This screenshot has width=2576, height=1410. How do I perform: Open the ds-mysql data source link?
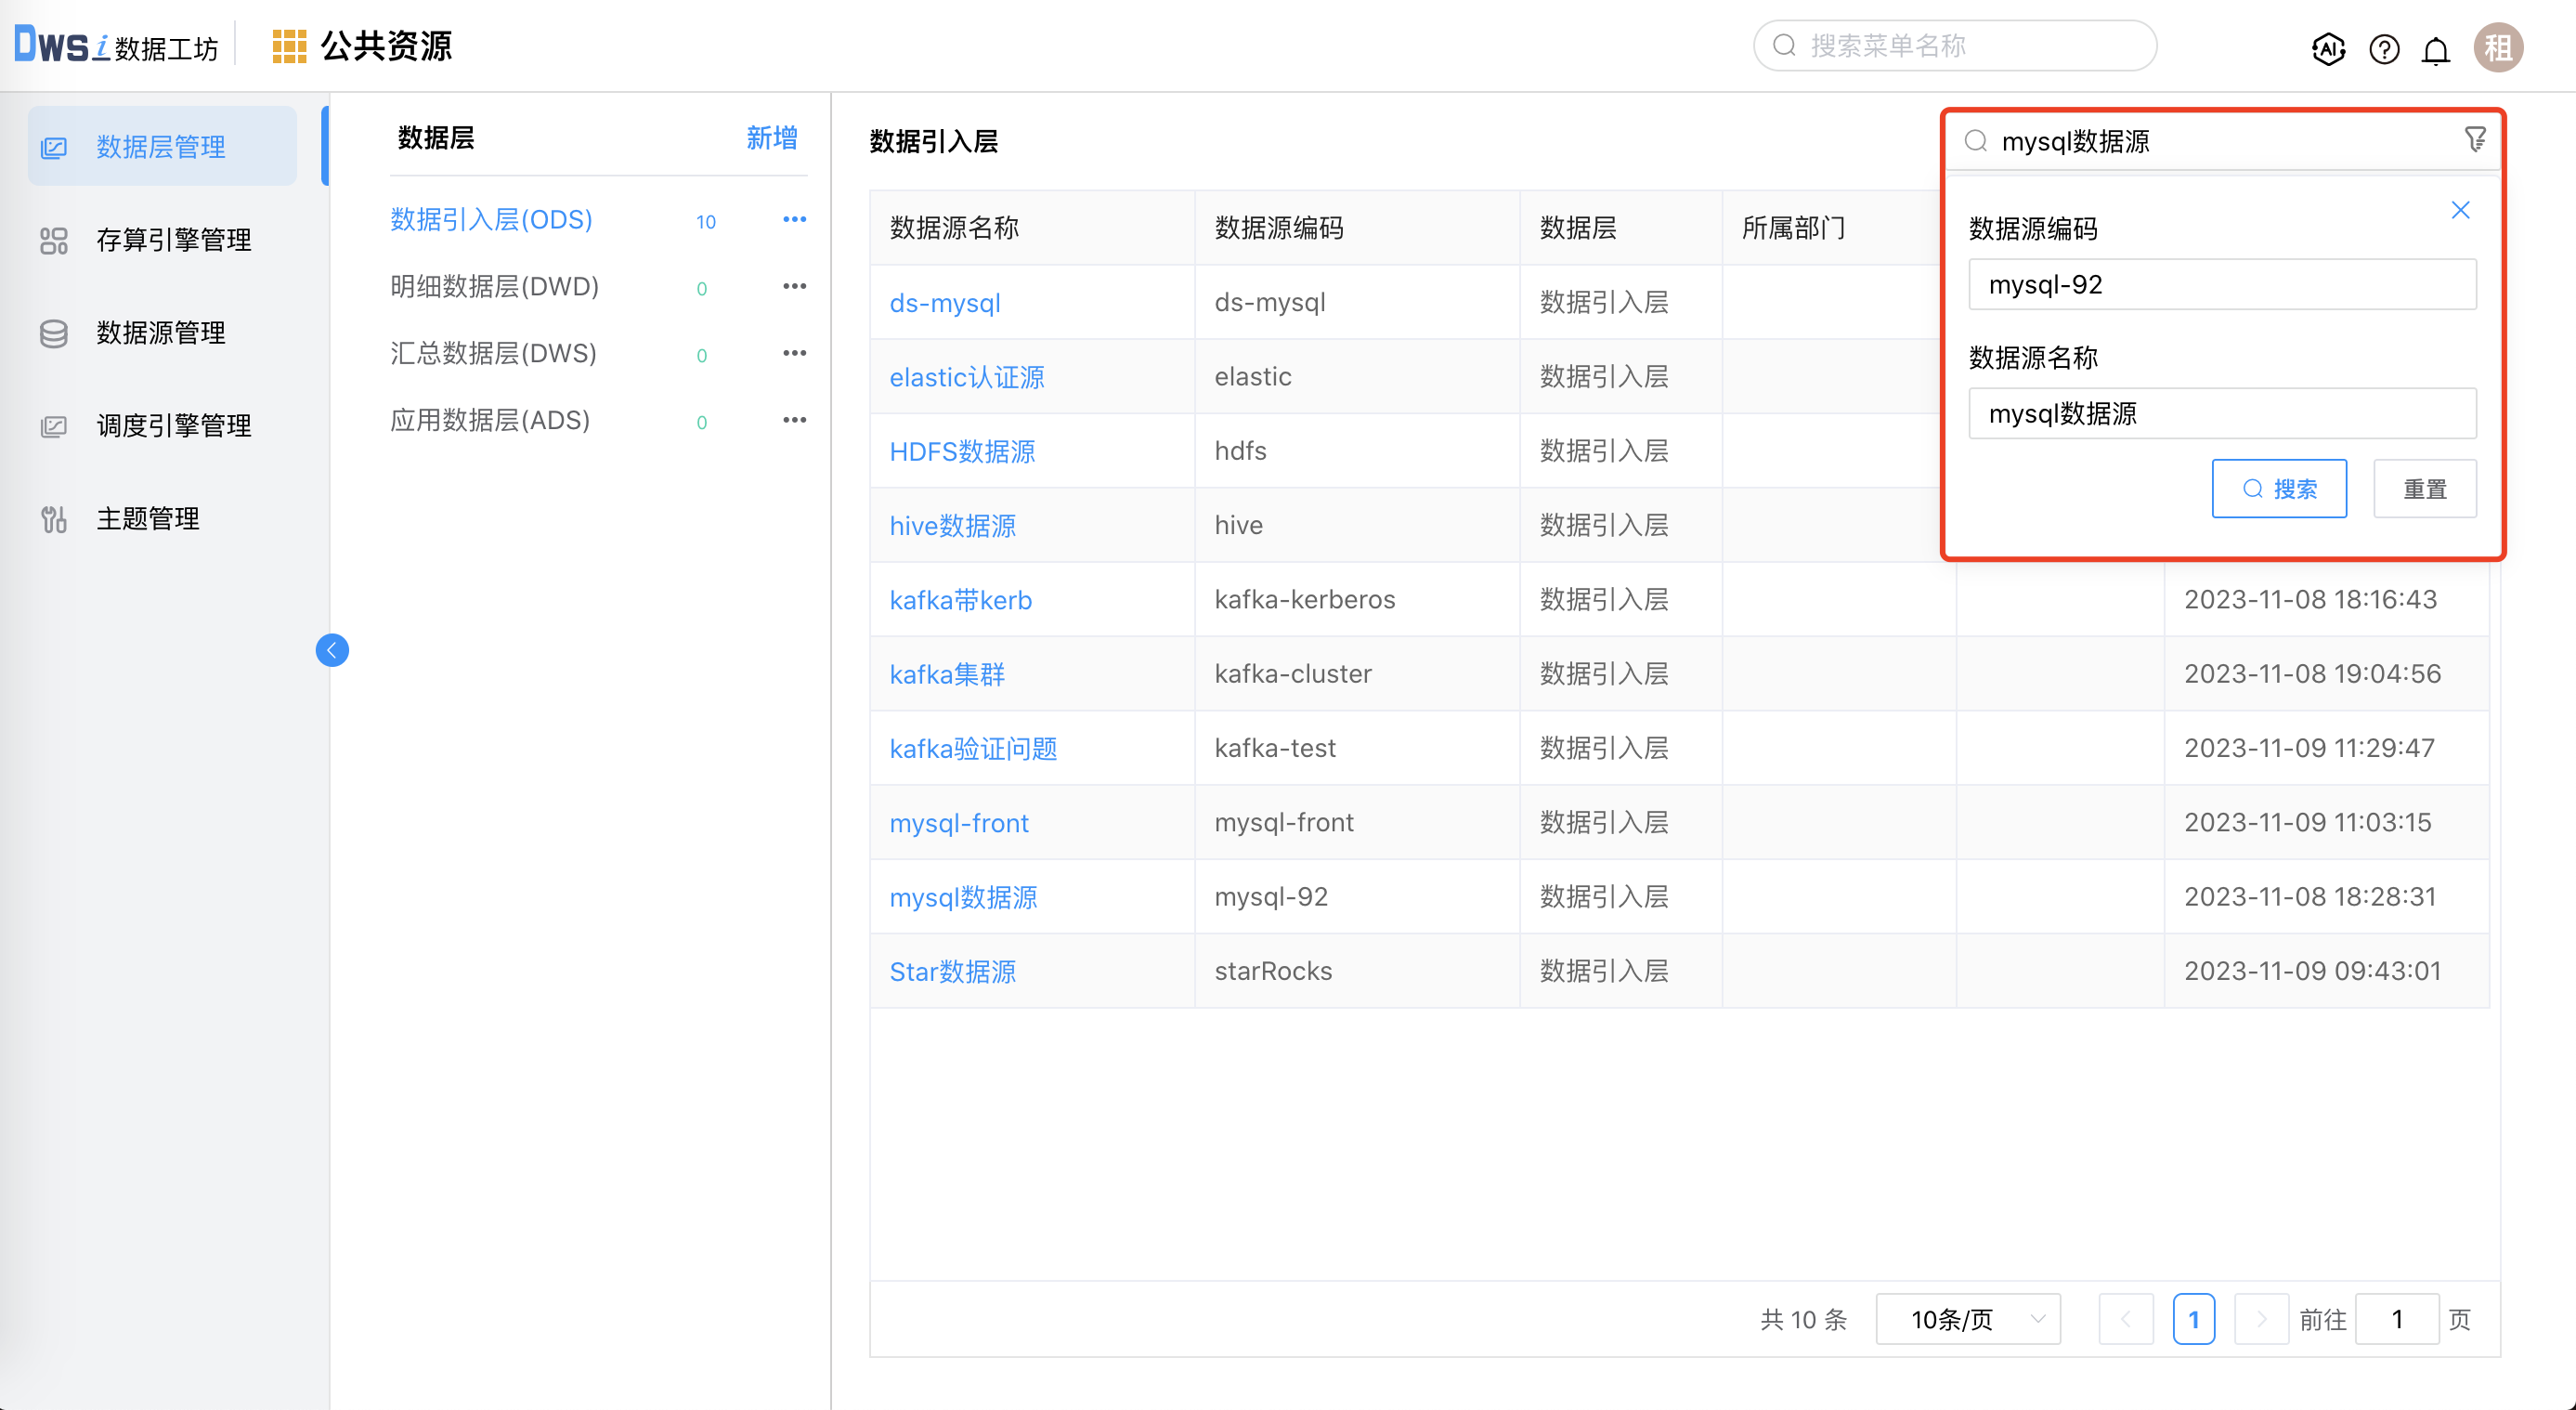944,302
